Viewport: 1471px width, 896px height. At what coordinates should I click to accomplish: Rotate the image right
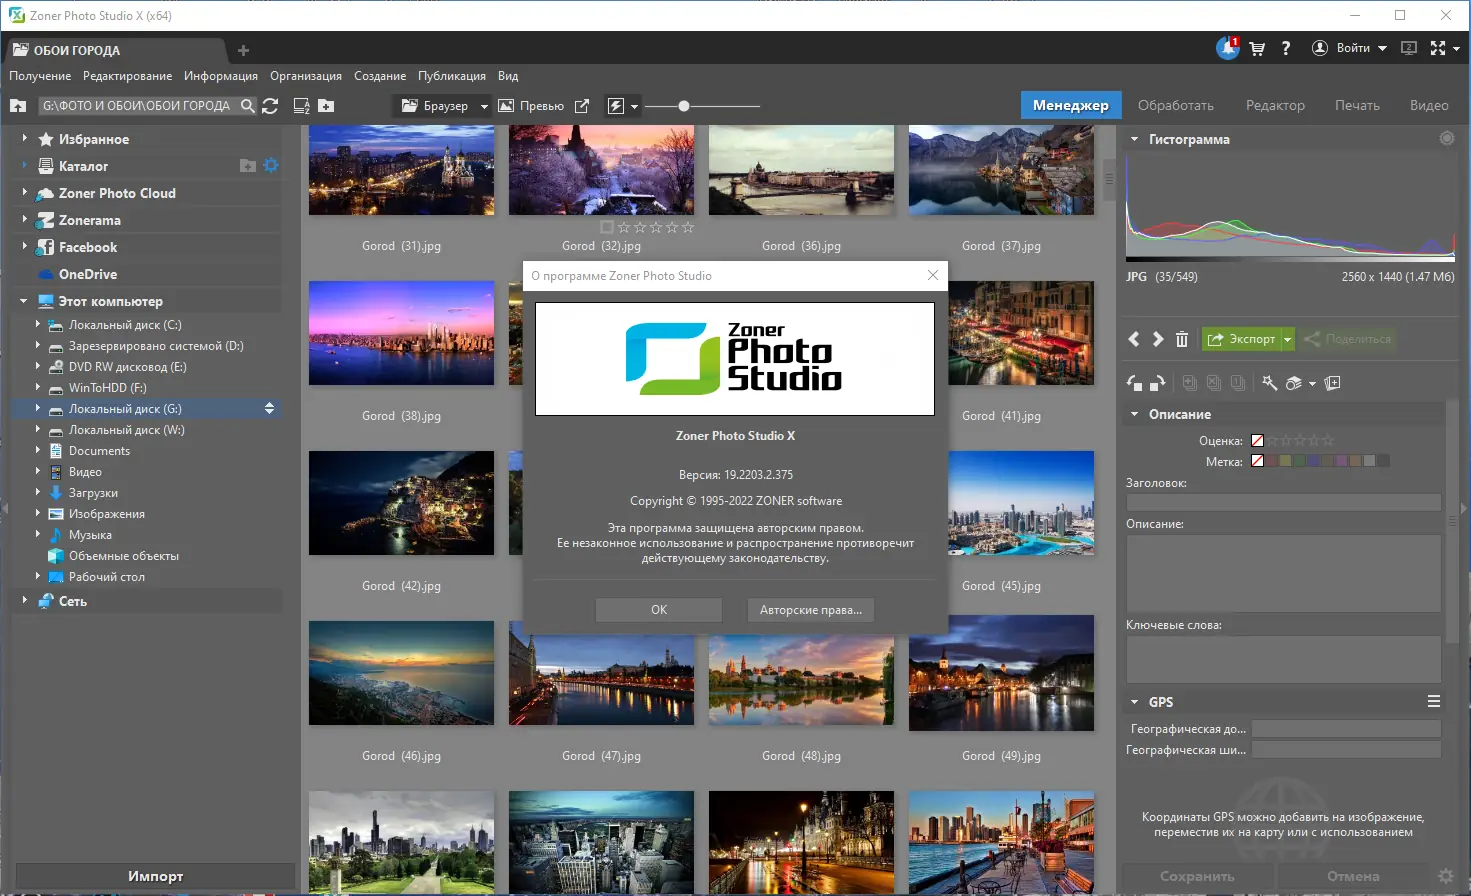pos(1158,383)
